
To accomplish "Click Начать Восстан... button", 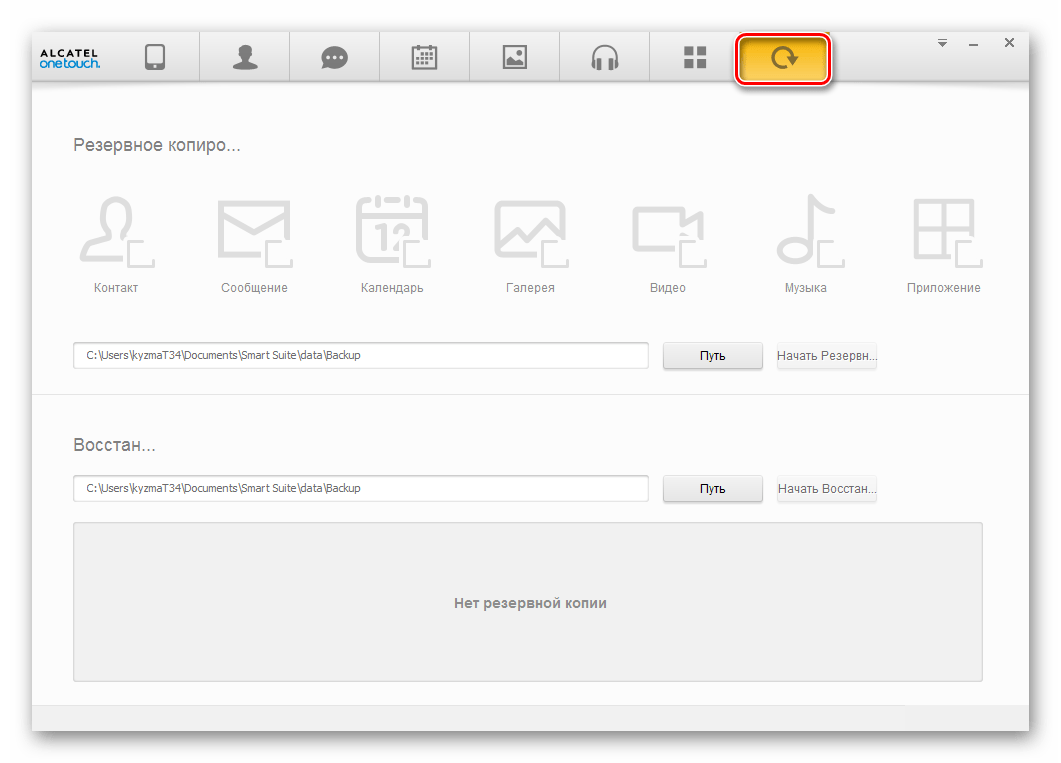I will [x=826, y=489].
